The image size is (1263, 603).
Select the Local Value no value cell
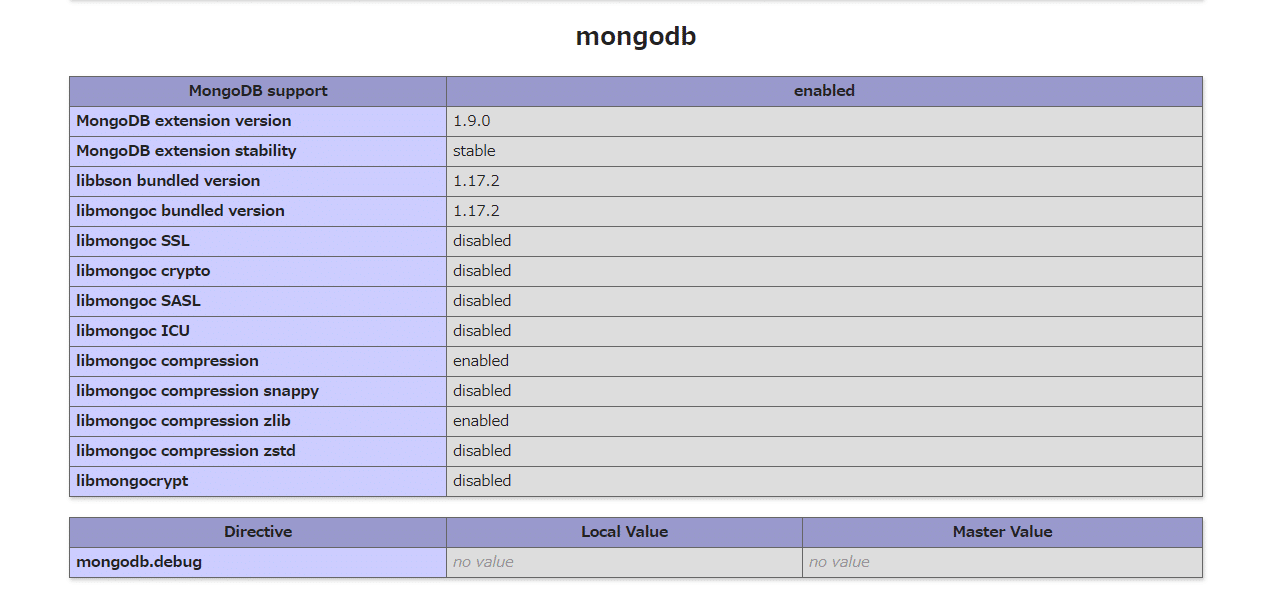(x=483, y=562)
